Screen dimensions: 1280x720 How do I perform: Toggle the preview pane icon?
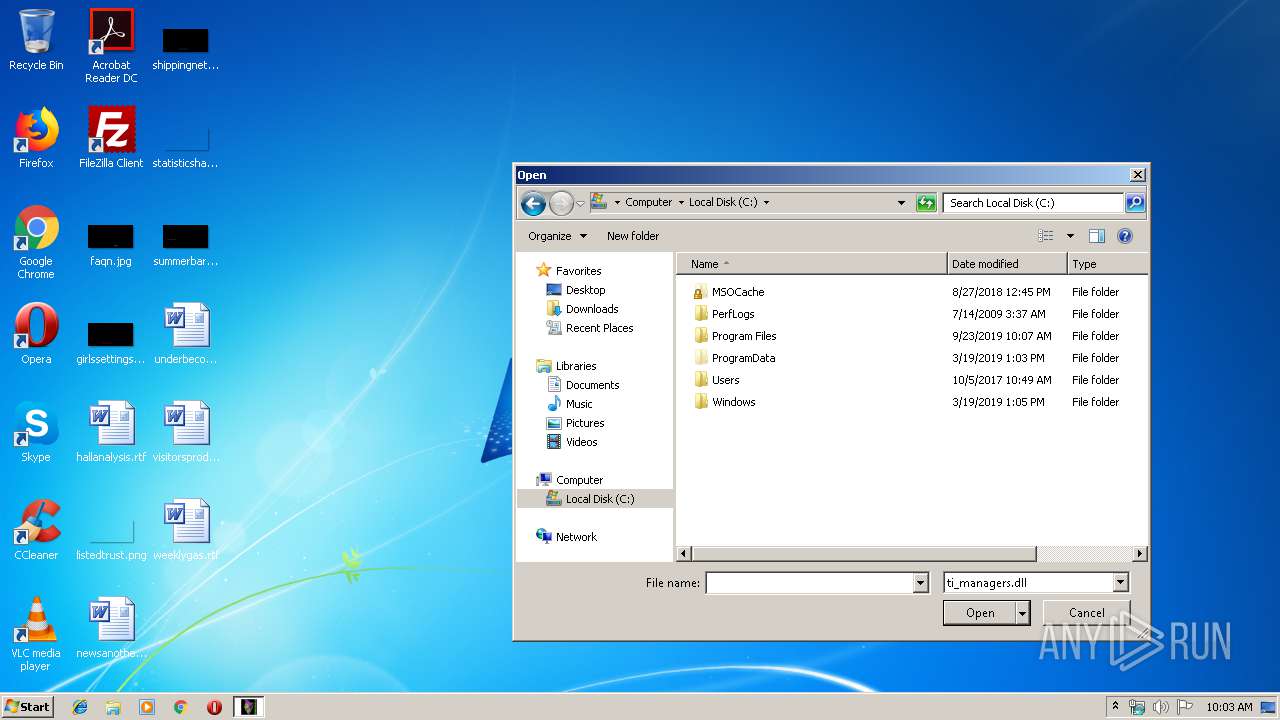(x=1097, y=236)
